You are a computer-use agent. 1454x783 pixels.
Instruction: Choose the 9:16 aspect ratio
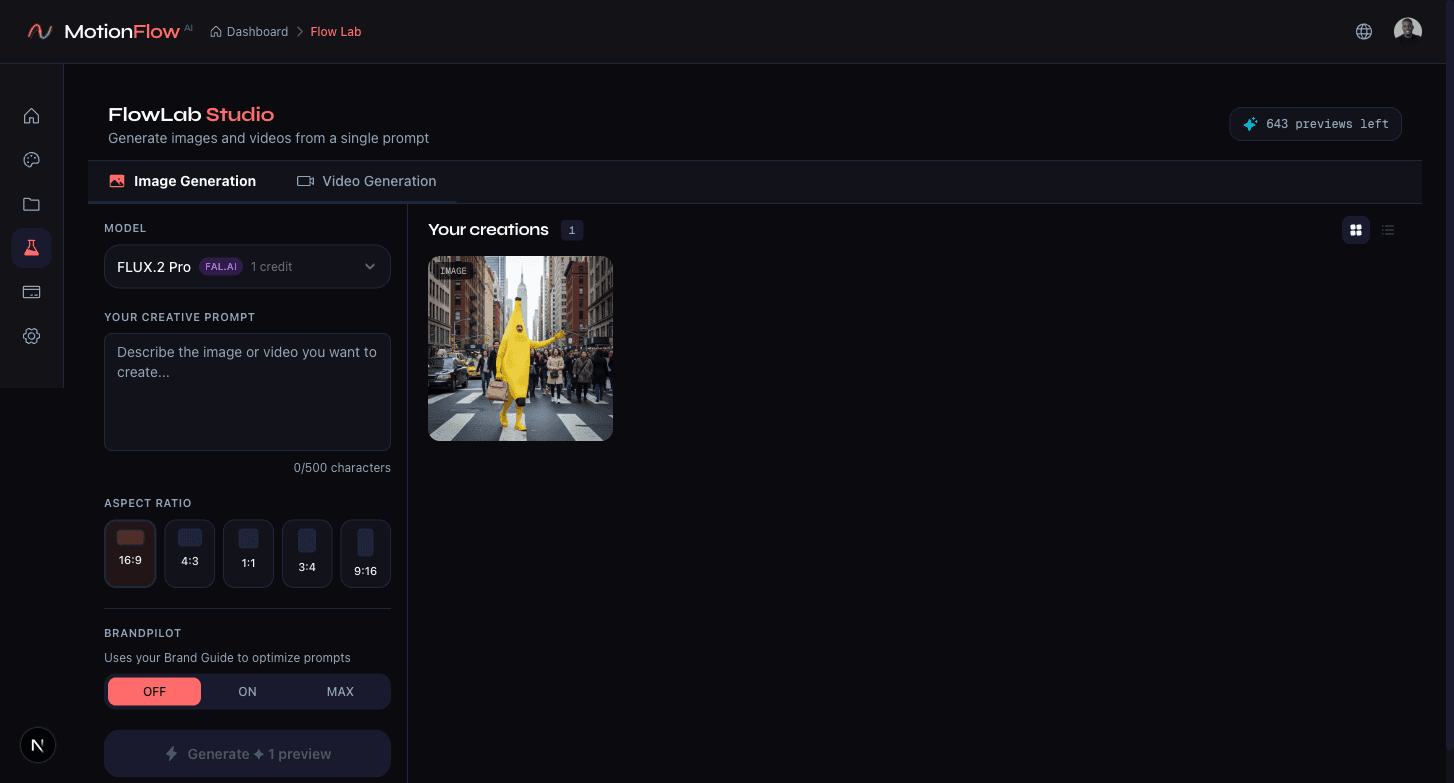tap(365, 553)
